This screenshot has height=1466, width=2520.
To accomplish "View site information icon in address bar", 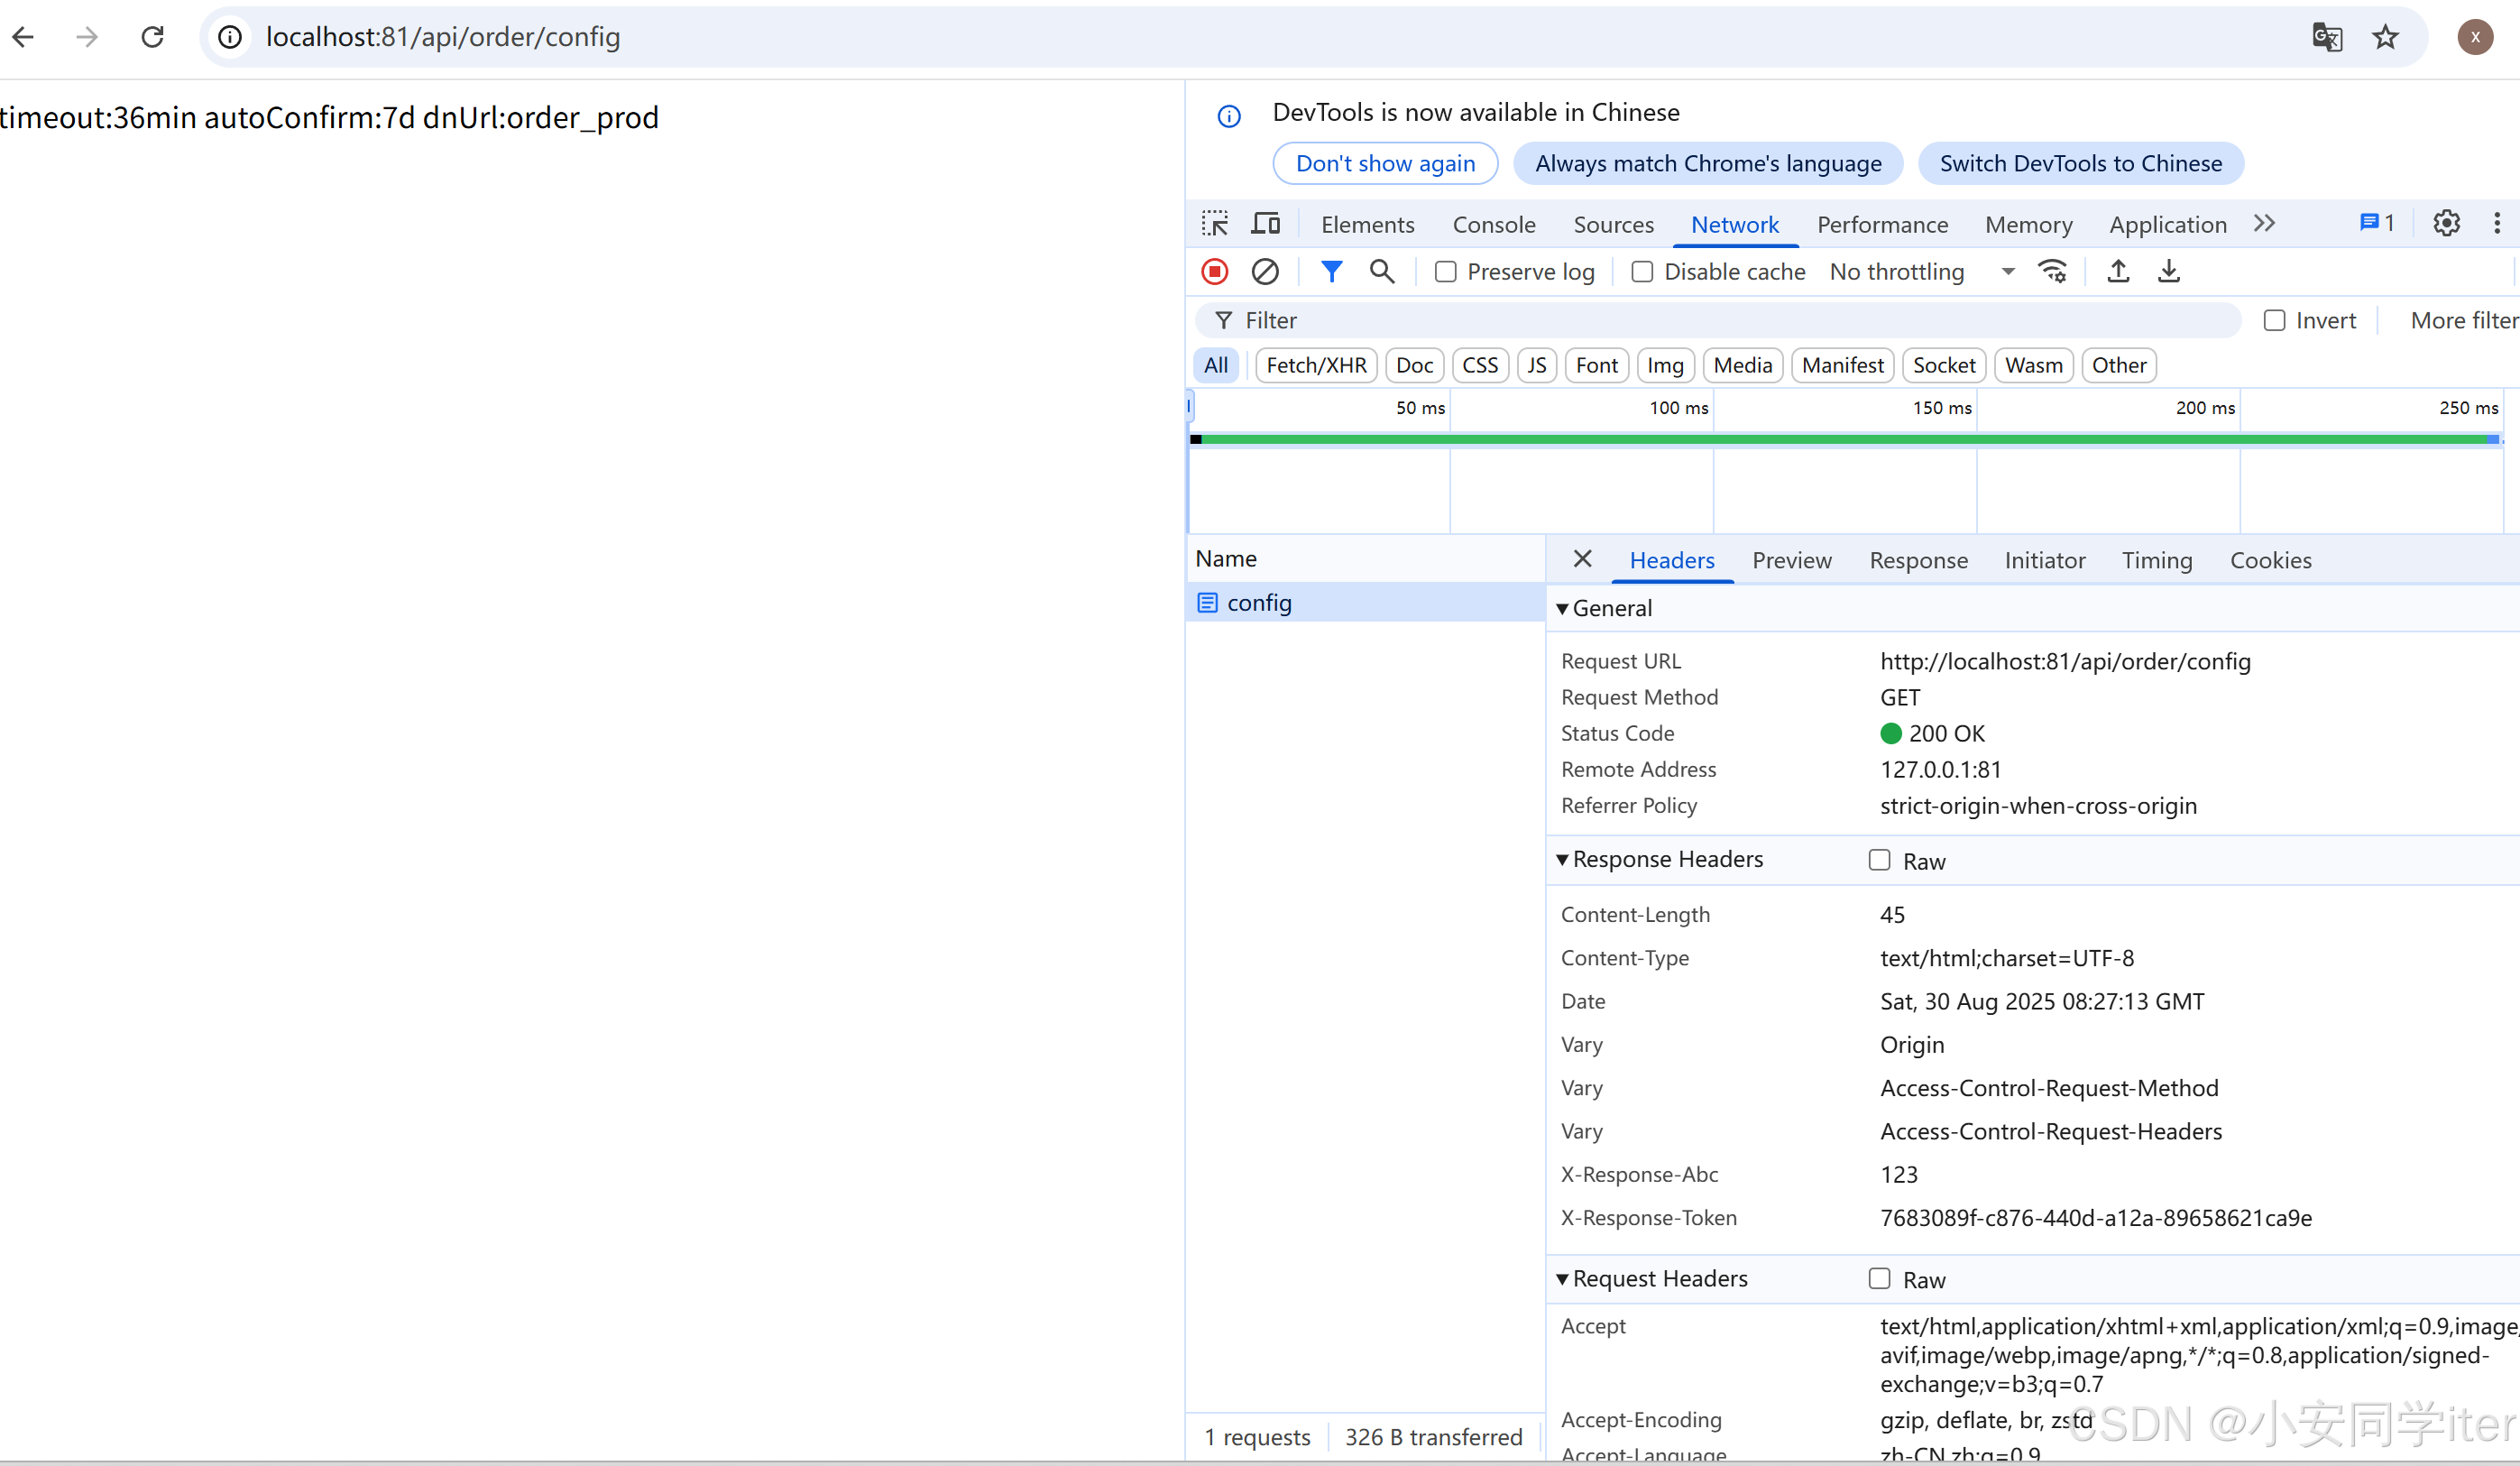I will [x=230, y=37].
